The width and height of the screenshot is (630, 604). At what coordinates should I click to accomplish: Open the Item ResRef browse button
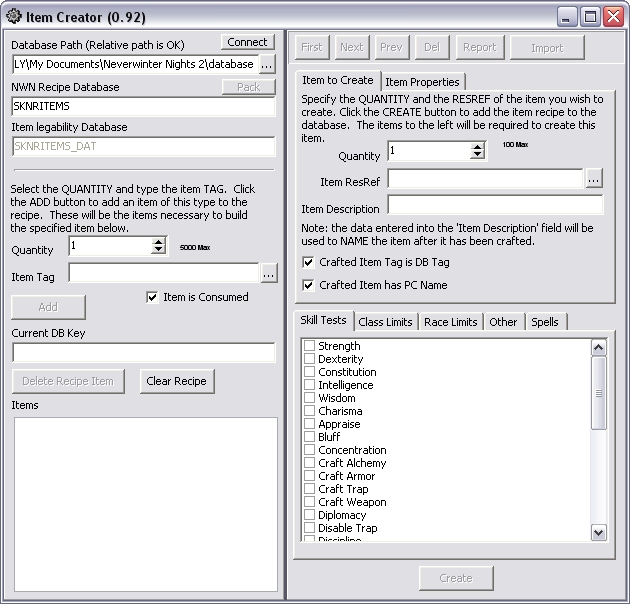tap(594, 179)
